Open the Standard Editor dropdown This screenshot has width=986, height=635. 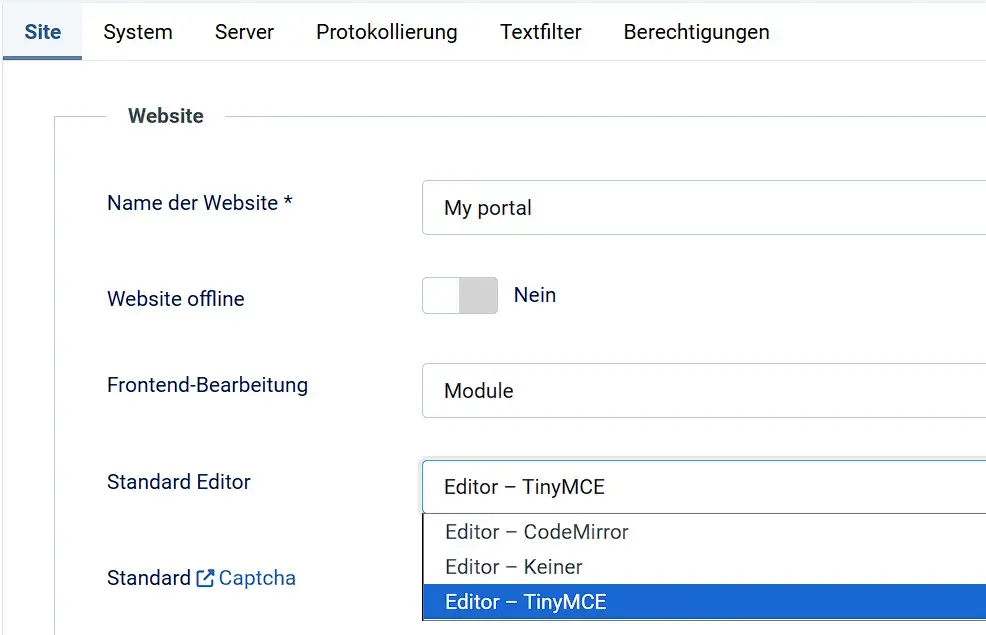(x=700, y=487)
